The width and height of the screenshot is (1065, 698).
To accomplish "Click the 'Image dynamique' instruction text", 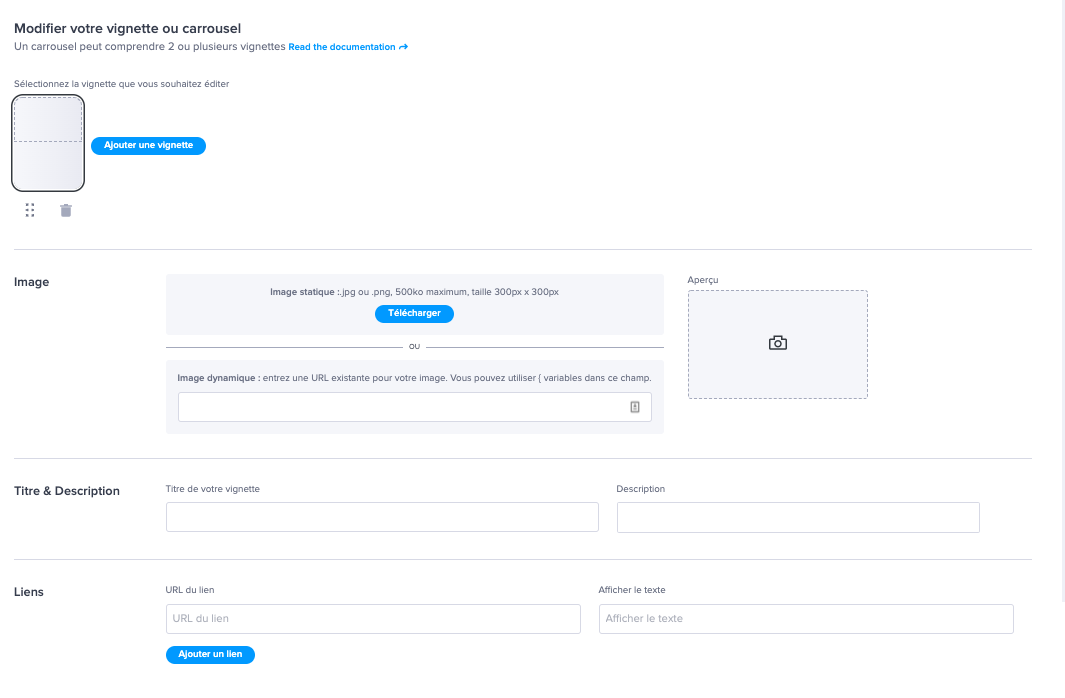I will 414,378.
